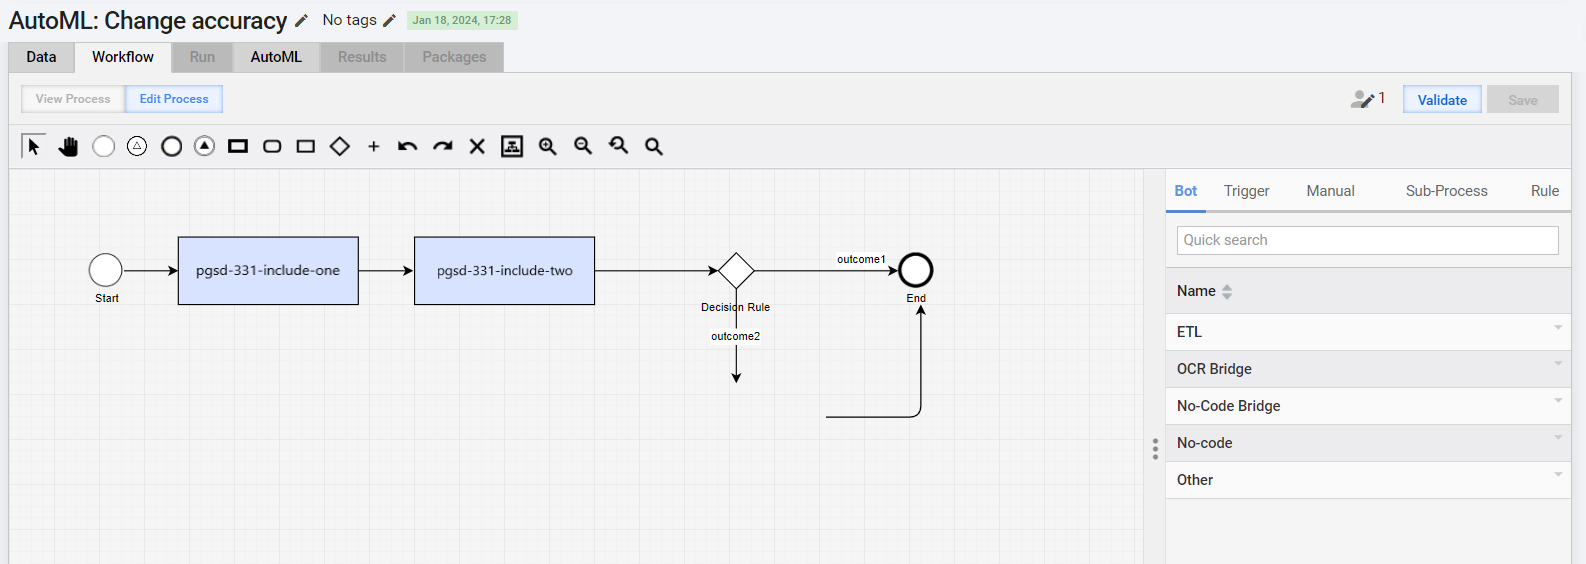Open the Data tab
This screenshot has width=1586, height=564.
tap(41, 57)
